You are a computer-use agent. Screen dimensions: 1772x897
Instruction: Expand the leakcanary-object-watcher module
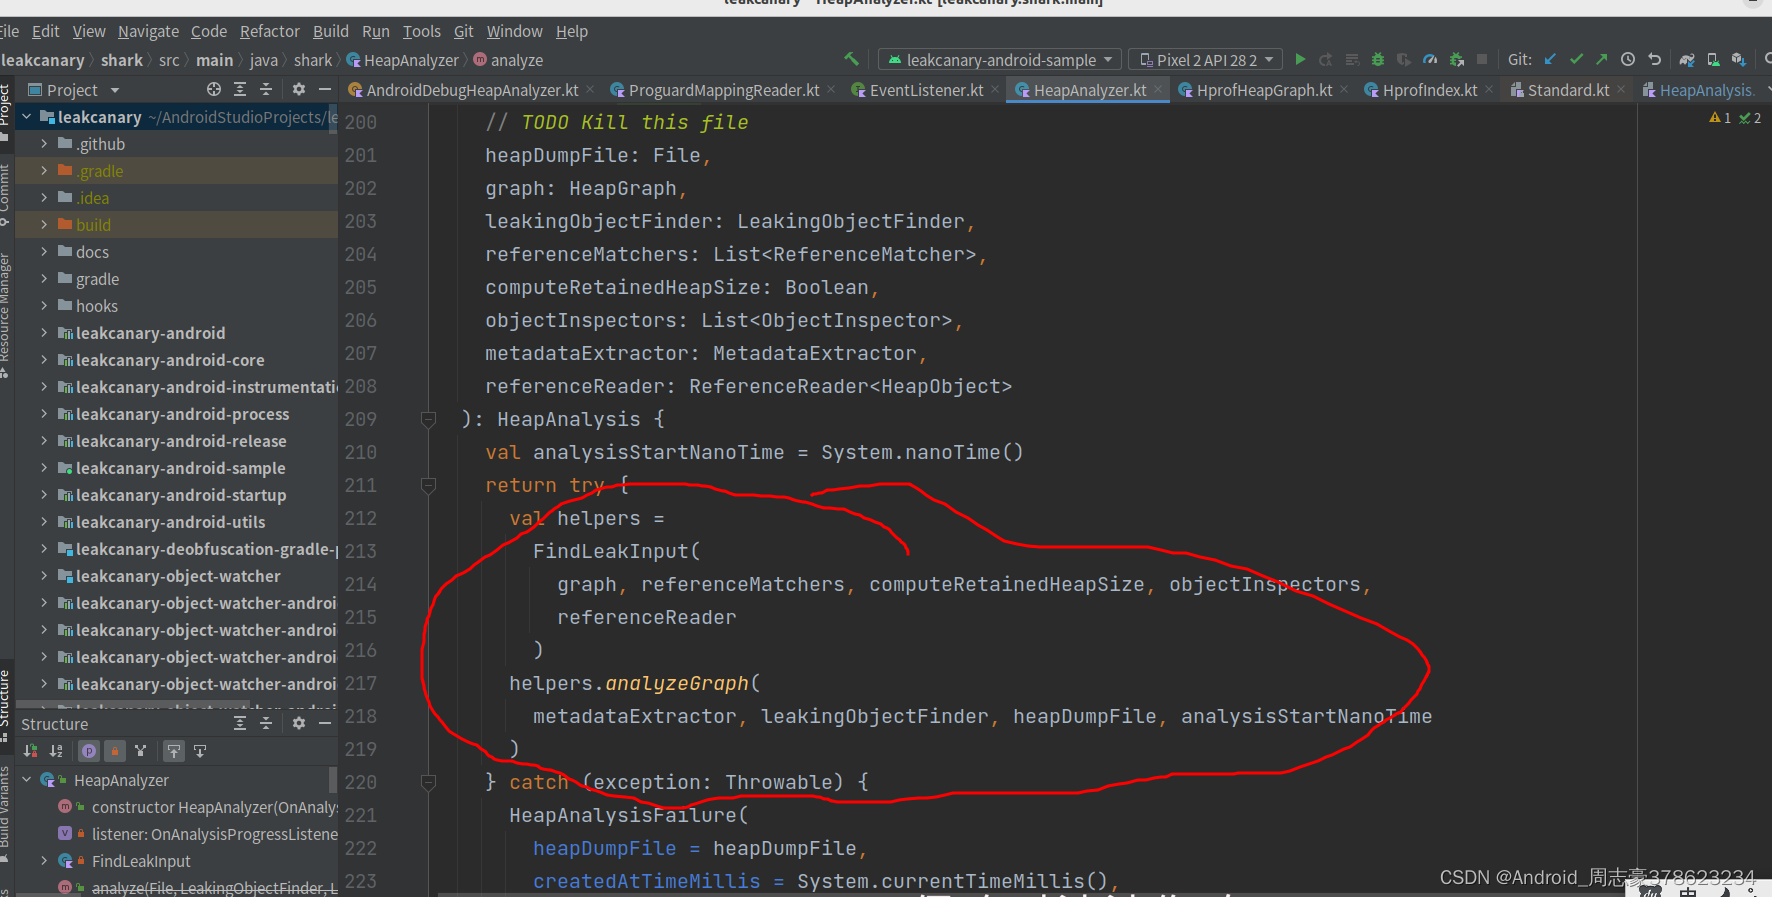point(44,576)
